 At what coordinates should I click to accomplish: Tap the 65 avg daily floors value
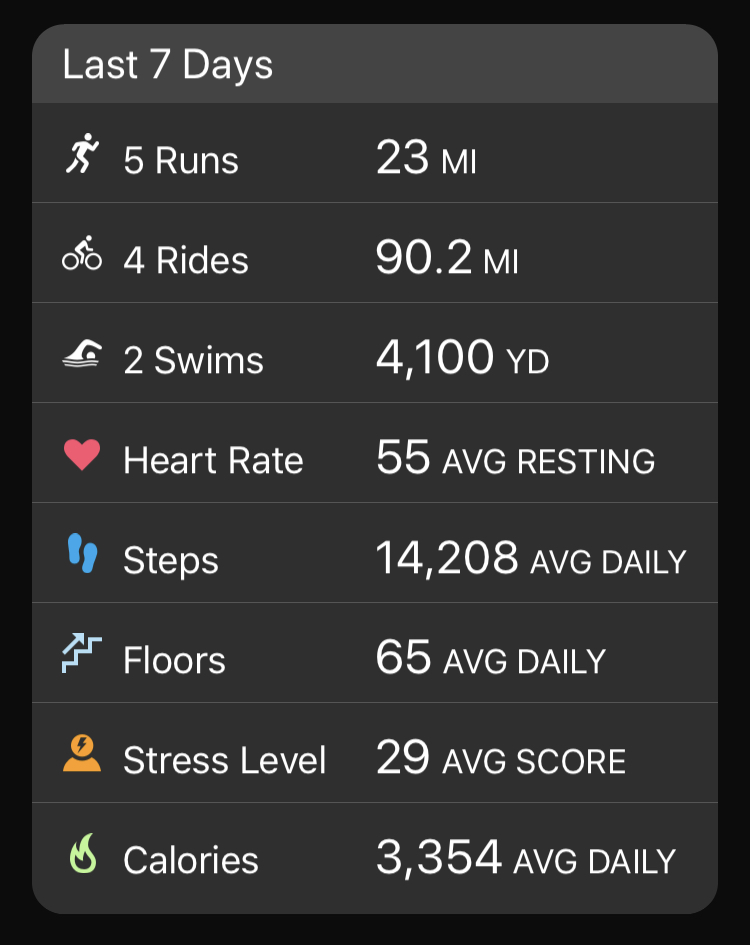coord(490,660)
